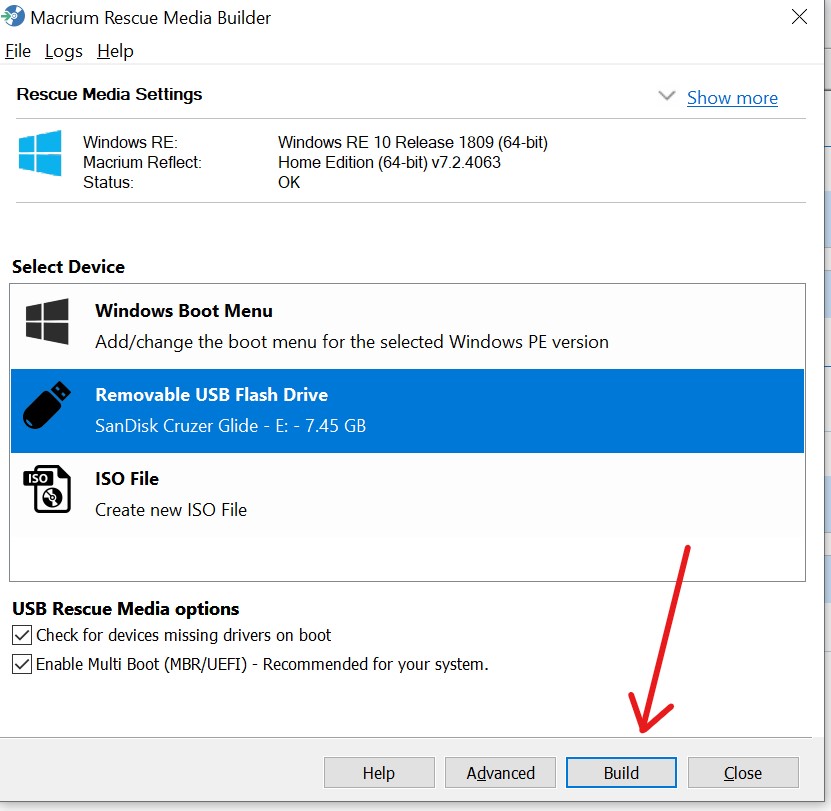The width and height of the screenshot is (831, 811).
Task: Click the Status: label
Action: [x=109, y=182]
